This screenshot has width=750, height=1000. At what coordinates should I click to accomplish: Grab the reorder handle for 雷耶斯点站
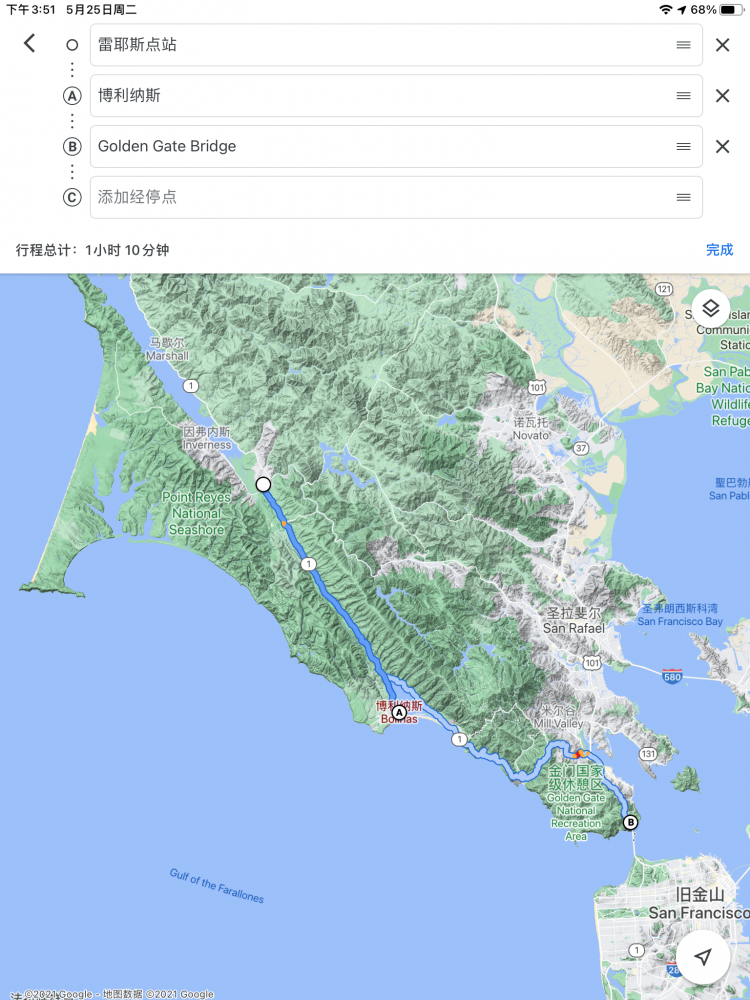[x=683, y=45]
